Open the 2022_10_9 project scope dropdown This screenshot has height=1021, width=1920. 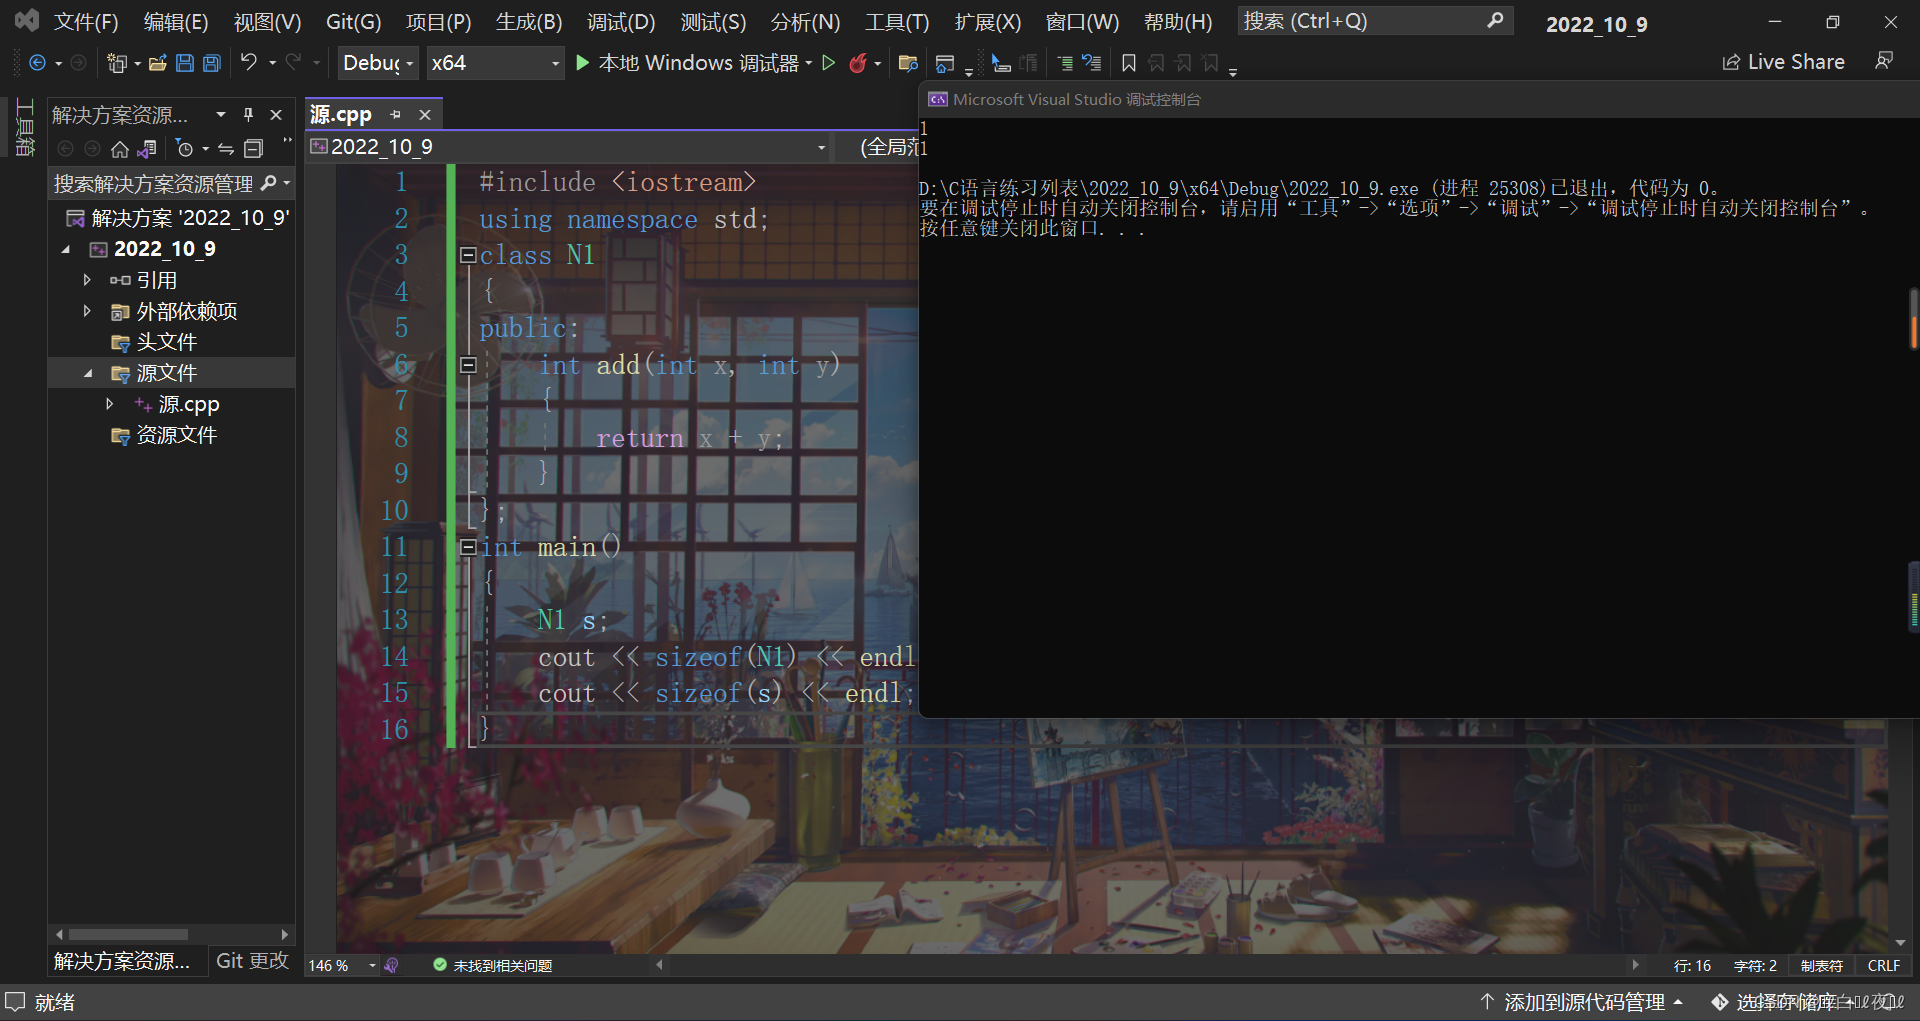(x=569, y=147)
